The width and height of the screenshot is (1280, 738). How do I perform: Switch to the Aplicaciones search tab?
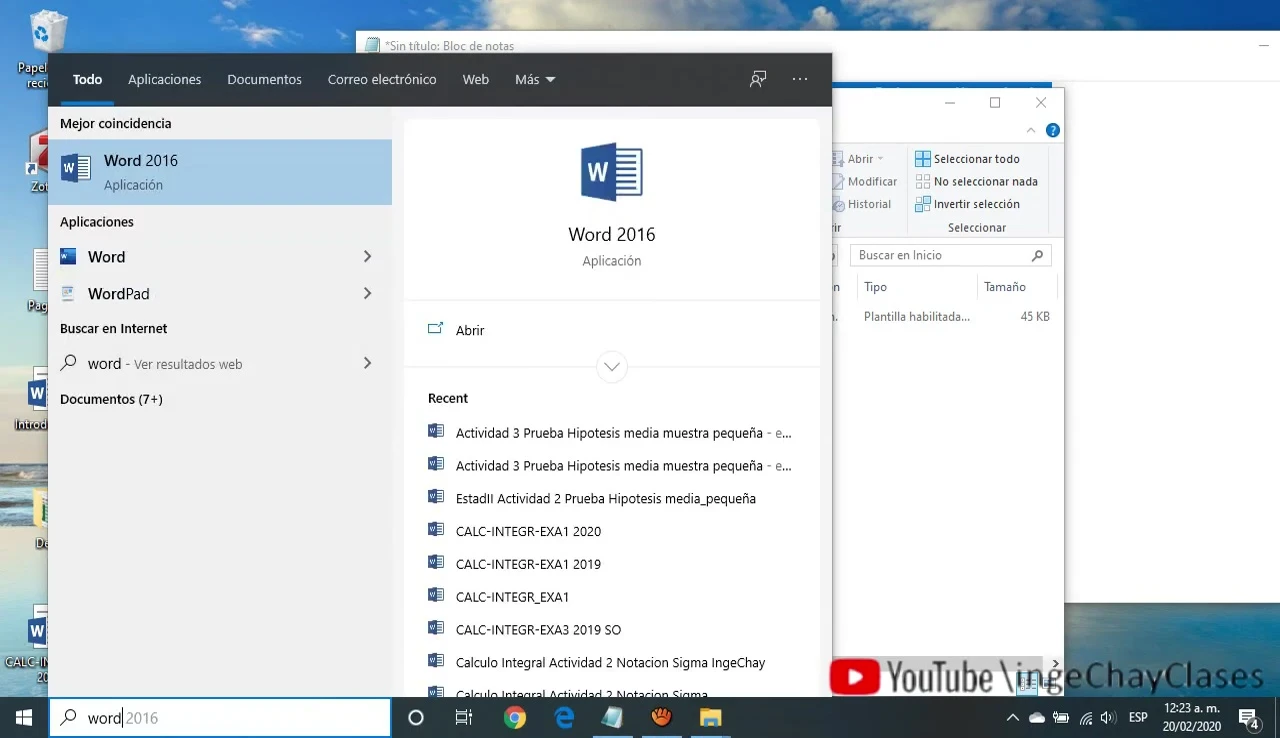click(x=164, y=79)
